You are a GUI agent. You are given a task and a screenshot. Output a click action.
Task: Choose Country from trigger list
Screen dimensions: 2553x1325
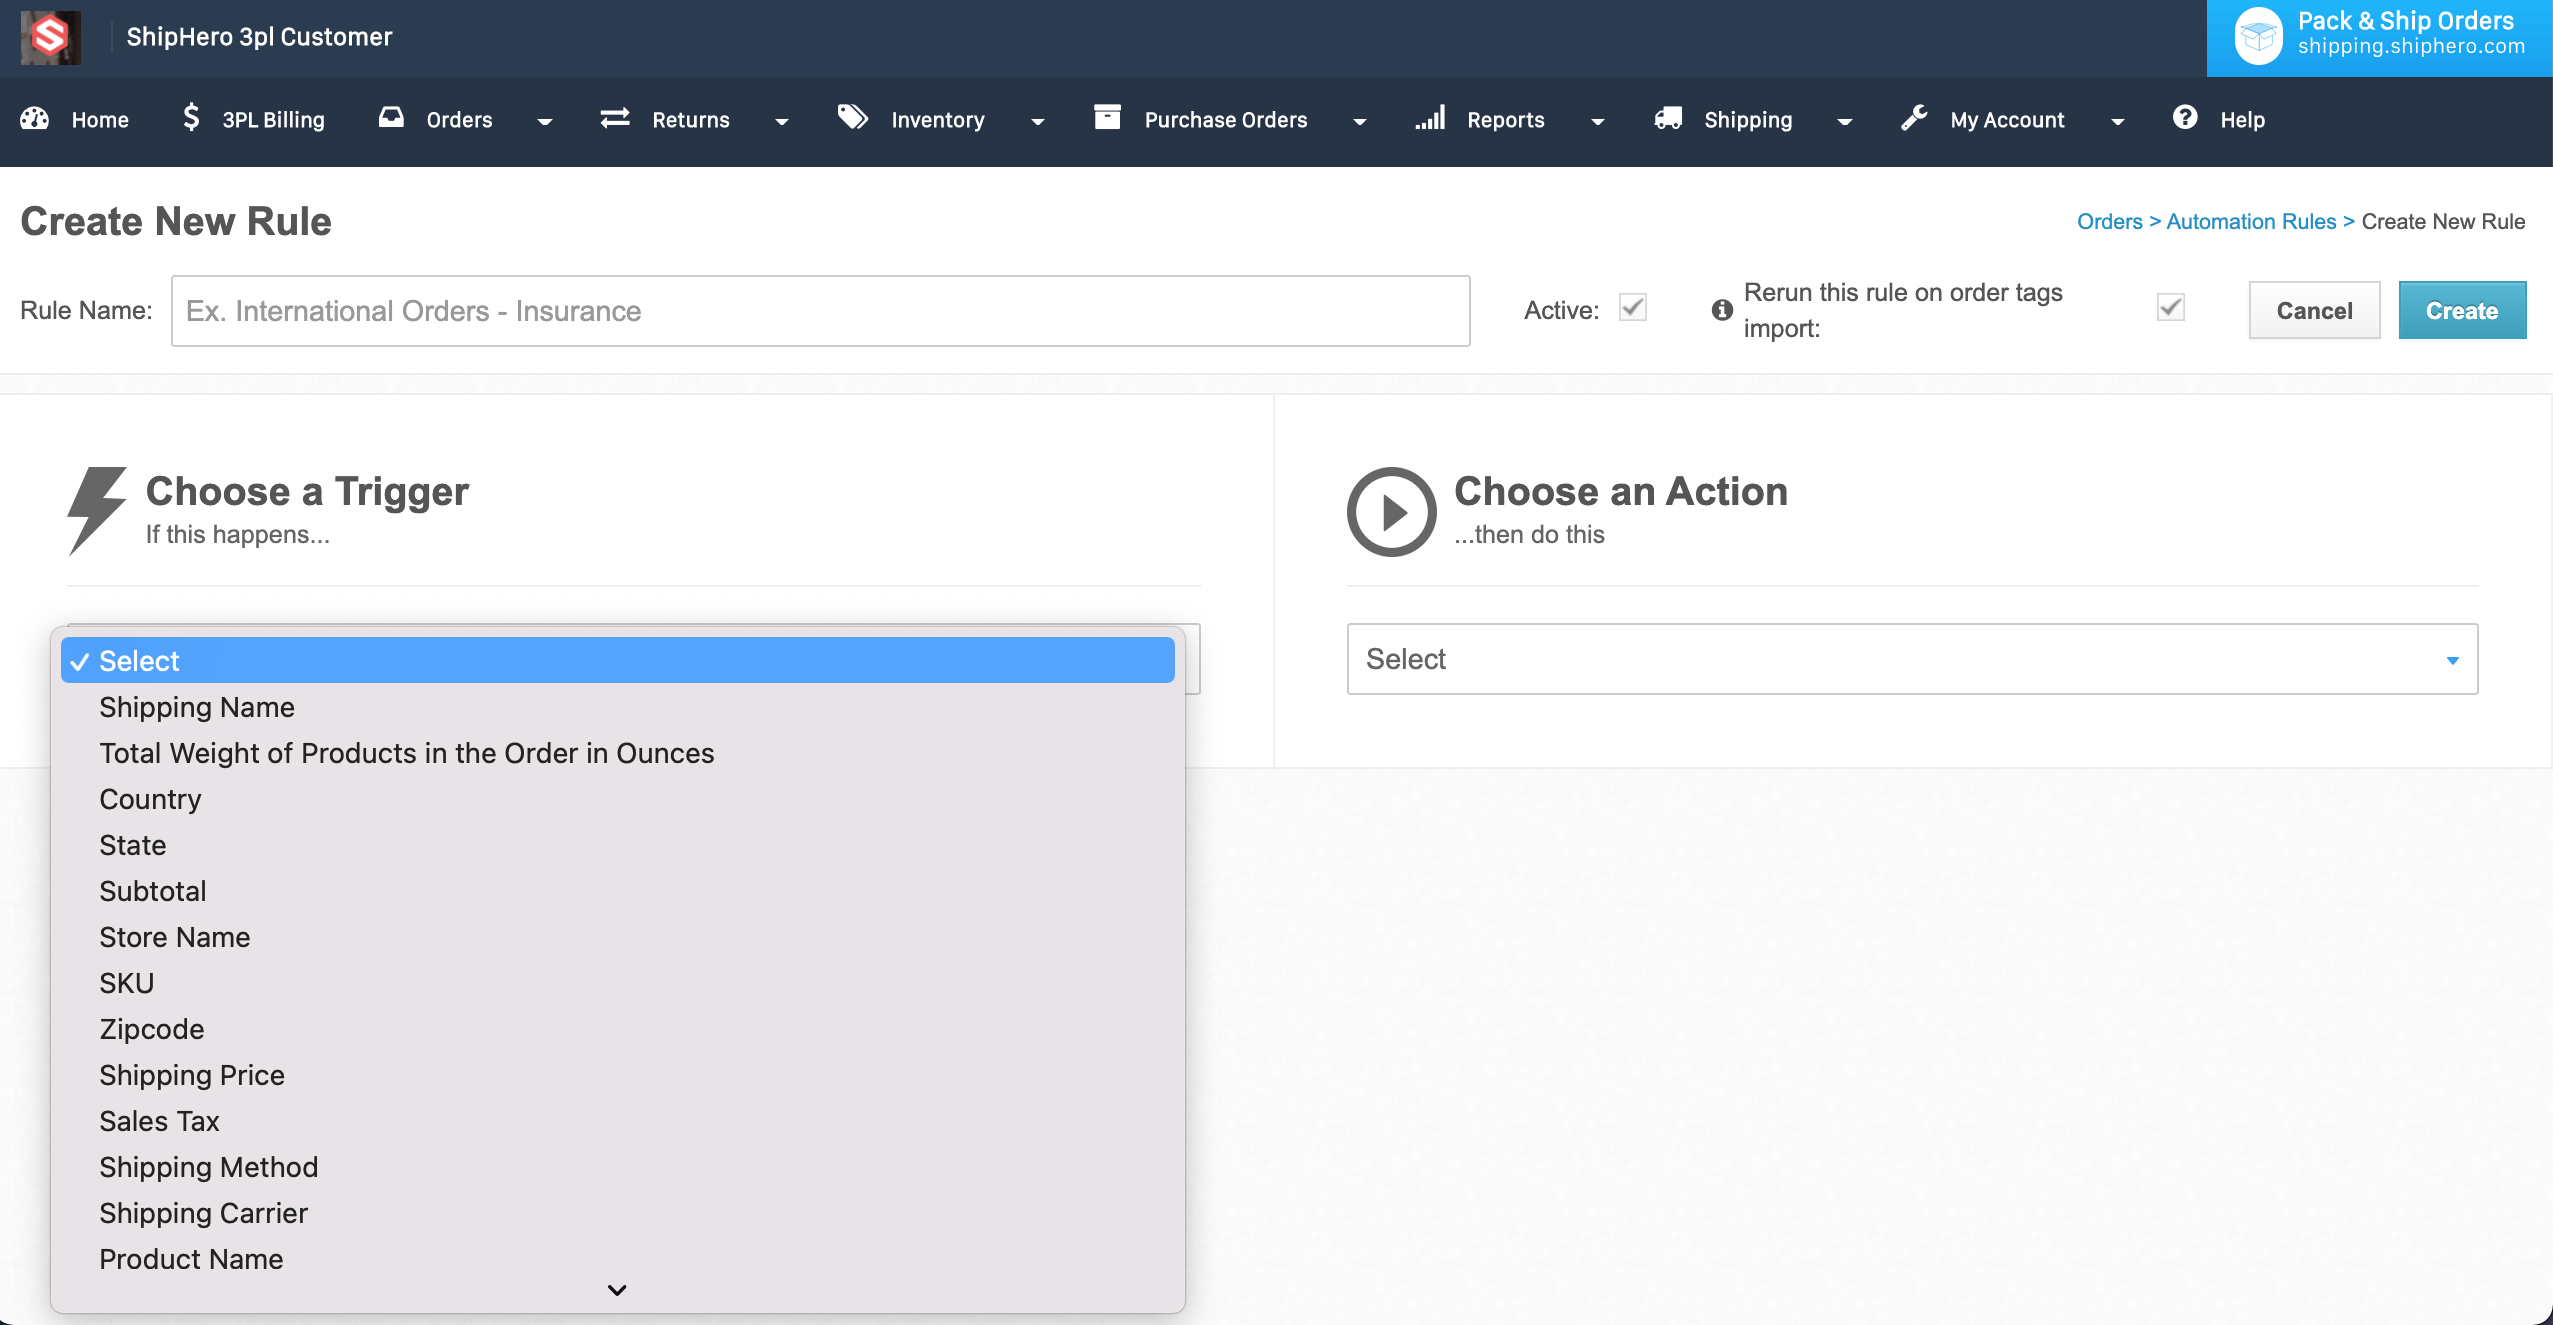[150, 799]
